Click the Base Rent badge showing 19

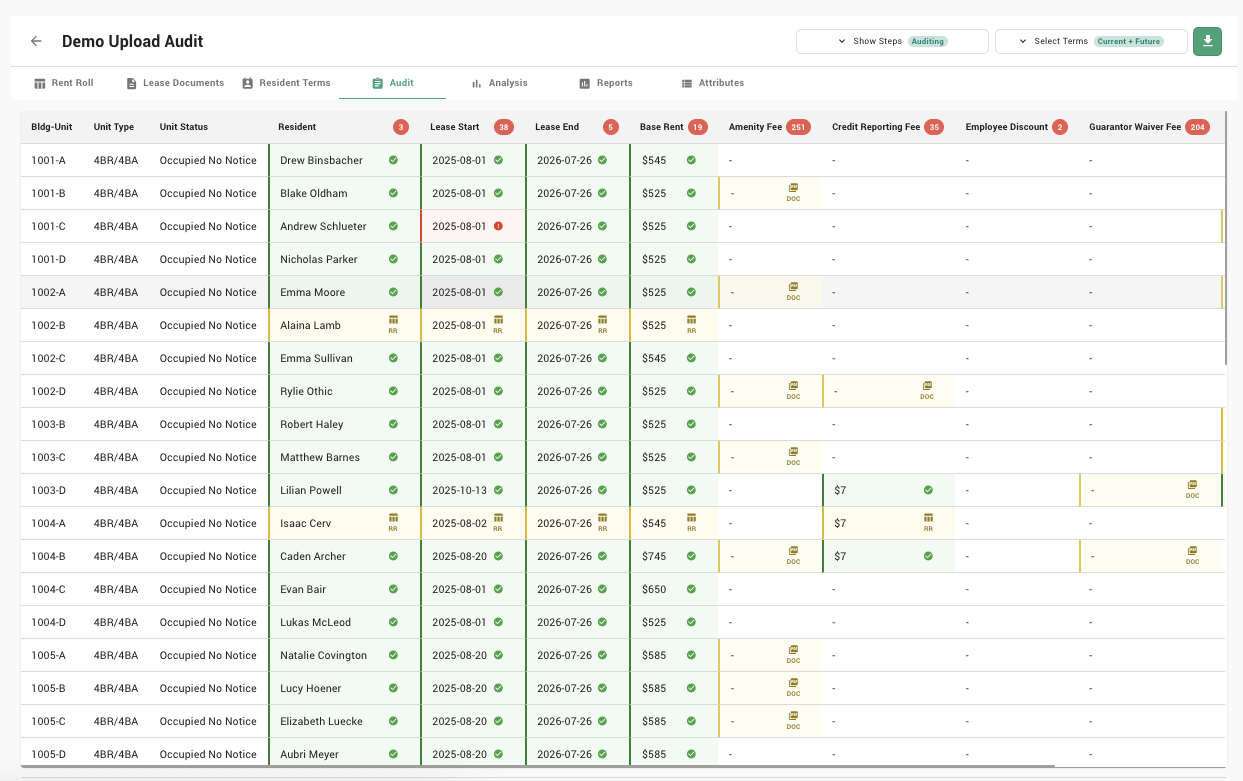698,127
